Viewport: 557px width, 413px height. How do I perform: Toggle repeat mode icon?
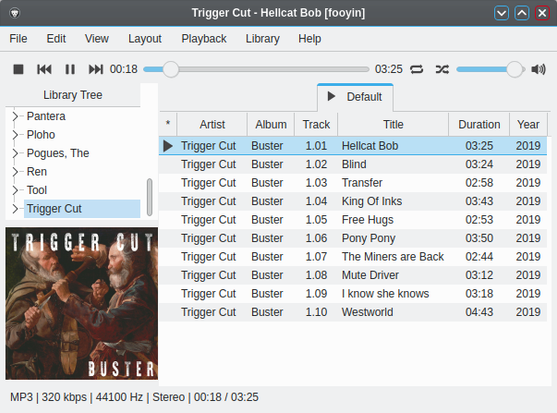click(x=416, y=69)
